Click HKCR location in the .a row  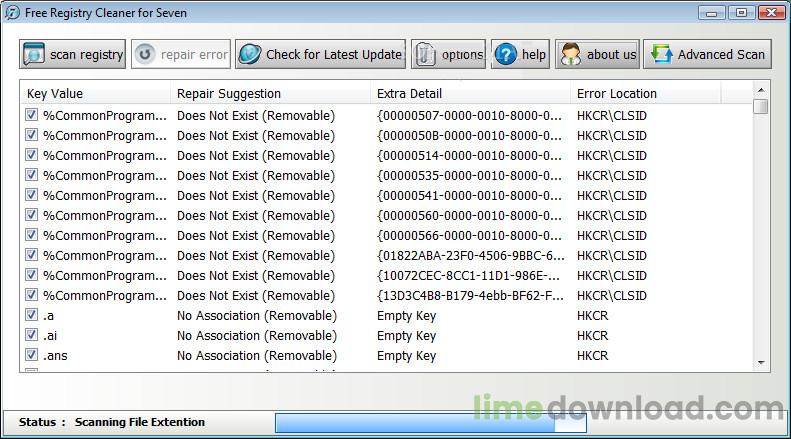pos(593,316)
